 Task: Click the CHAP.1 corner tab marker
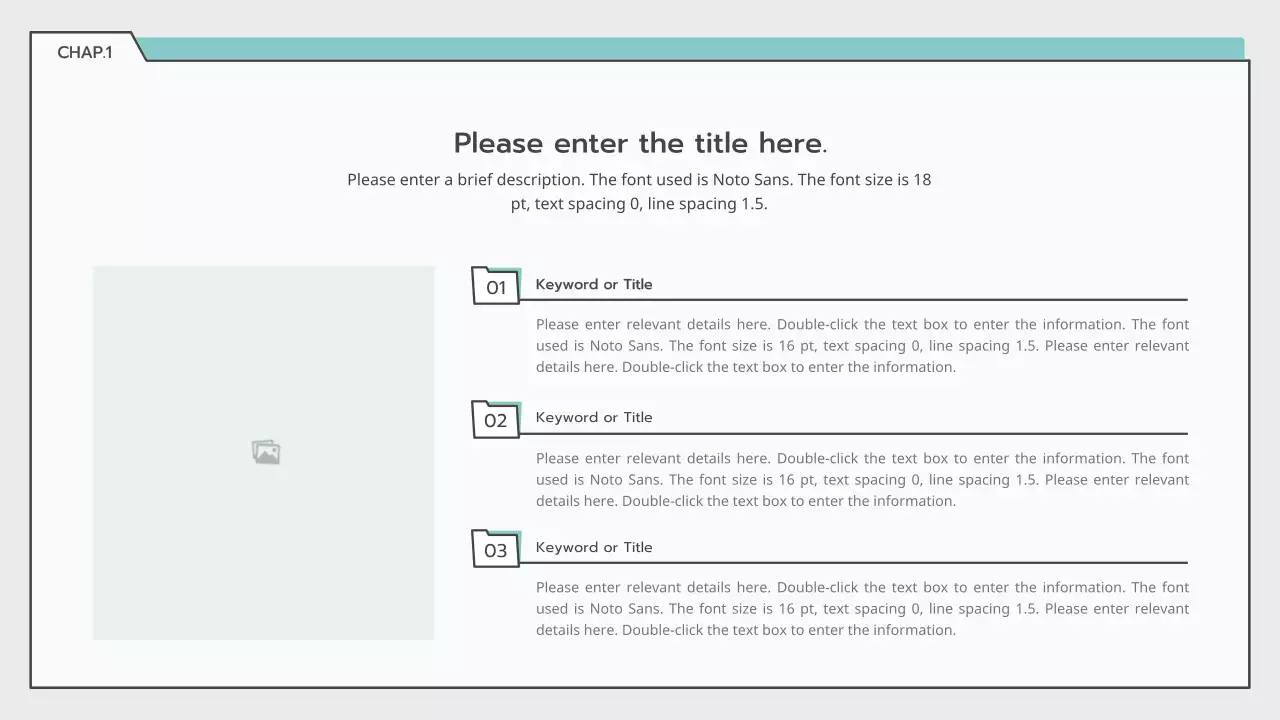85,53
